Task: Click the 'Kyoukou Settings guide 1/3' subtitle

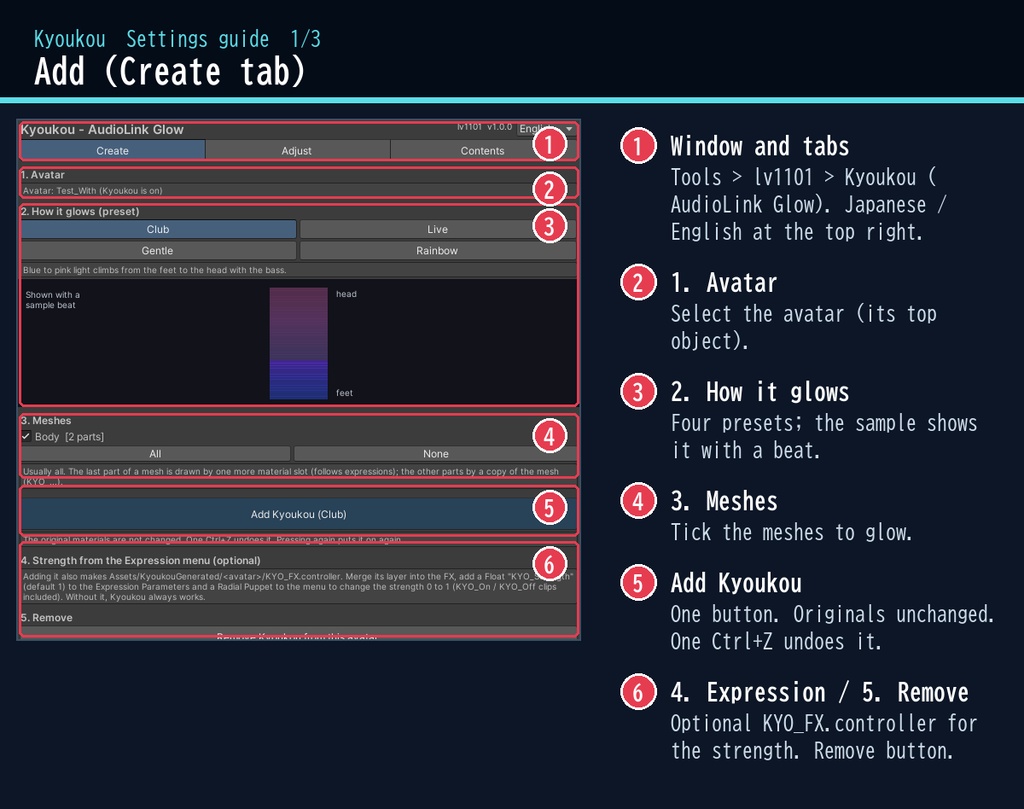Action: tap(177, 39)
